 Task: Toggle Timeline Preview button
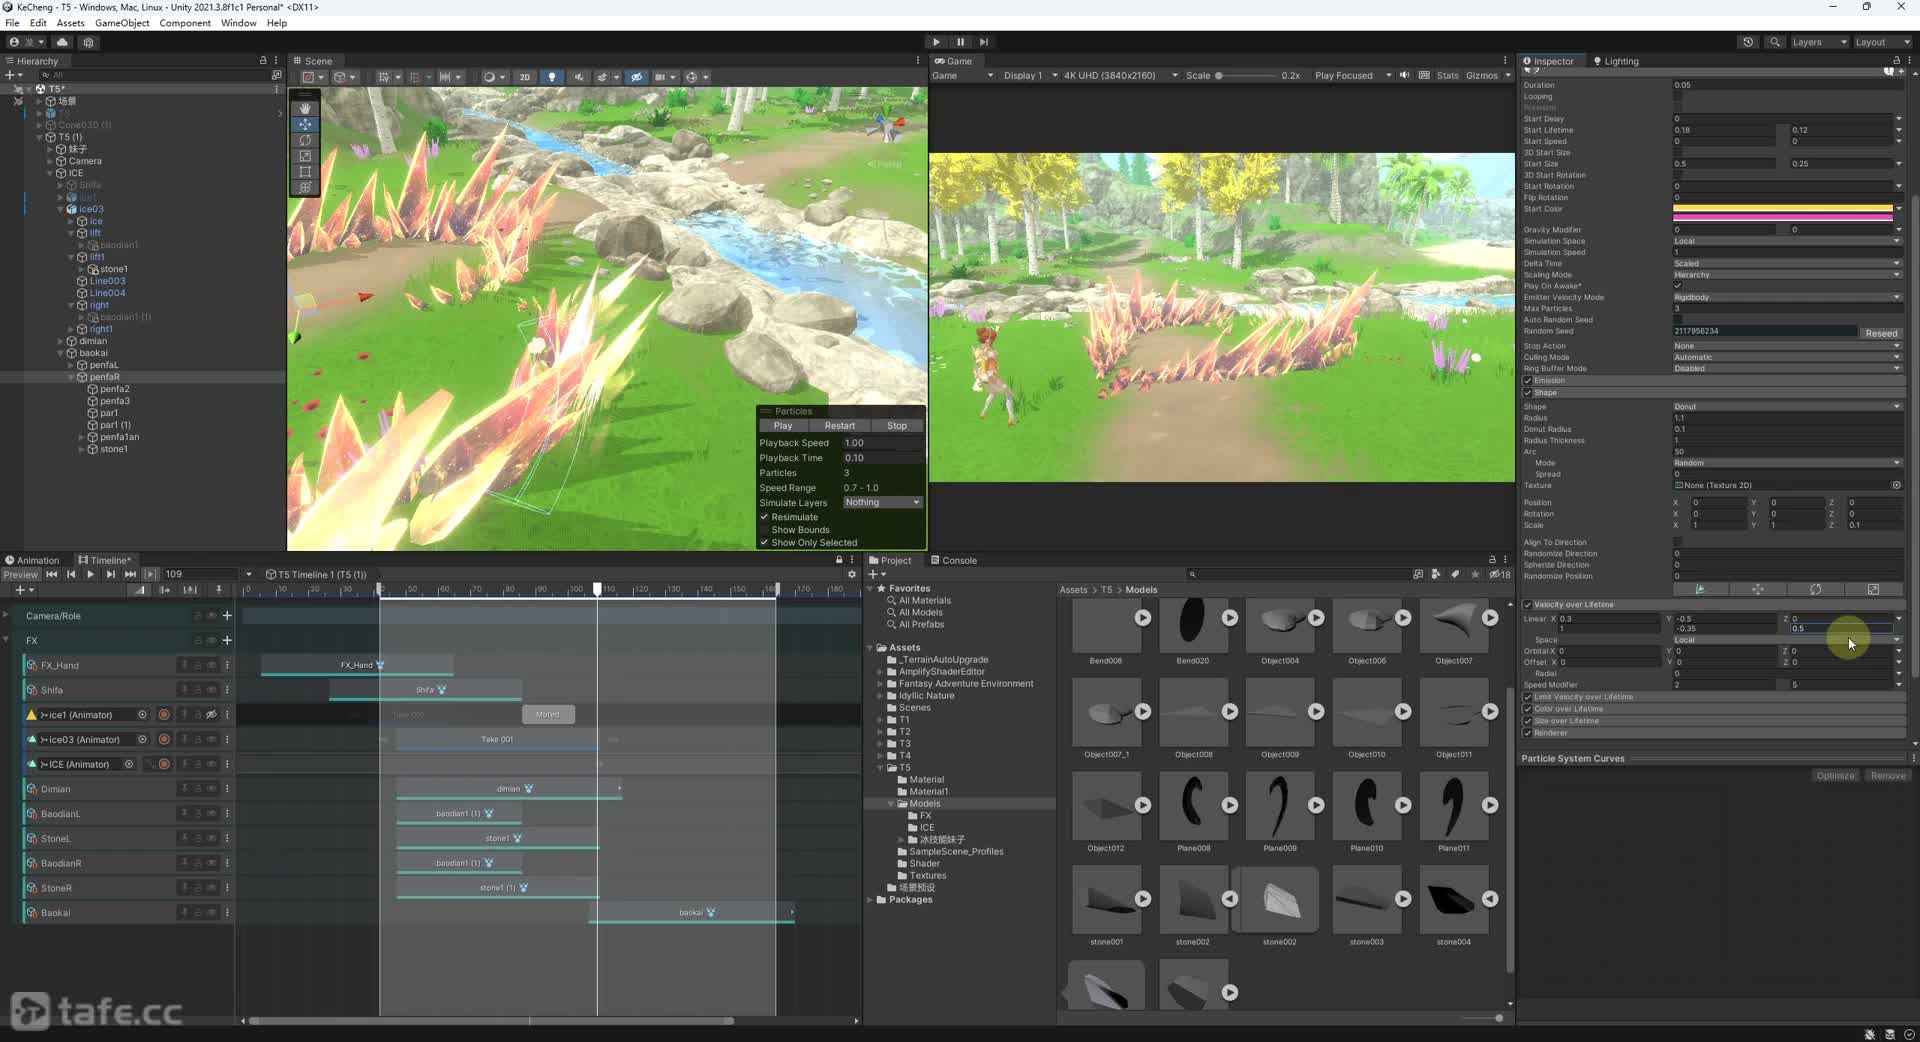point(20,575)
